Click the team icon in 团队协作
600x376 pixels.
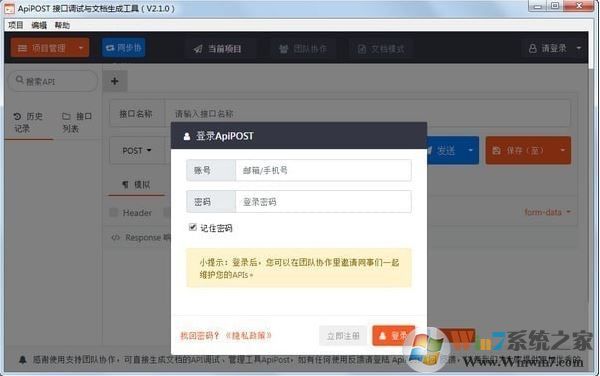[x=283, y=49]
